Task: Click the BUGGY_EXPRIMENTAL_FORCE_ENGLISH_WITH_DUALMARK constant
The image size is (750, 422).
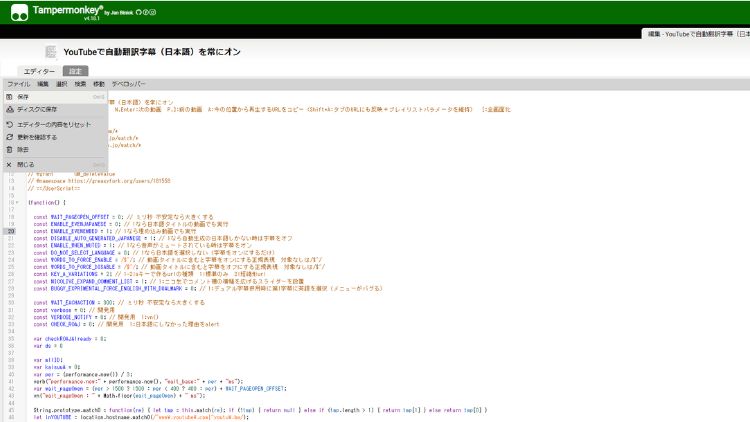Action: click(116, 289)
